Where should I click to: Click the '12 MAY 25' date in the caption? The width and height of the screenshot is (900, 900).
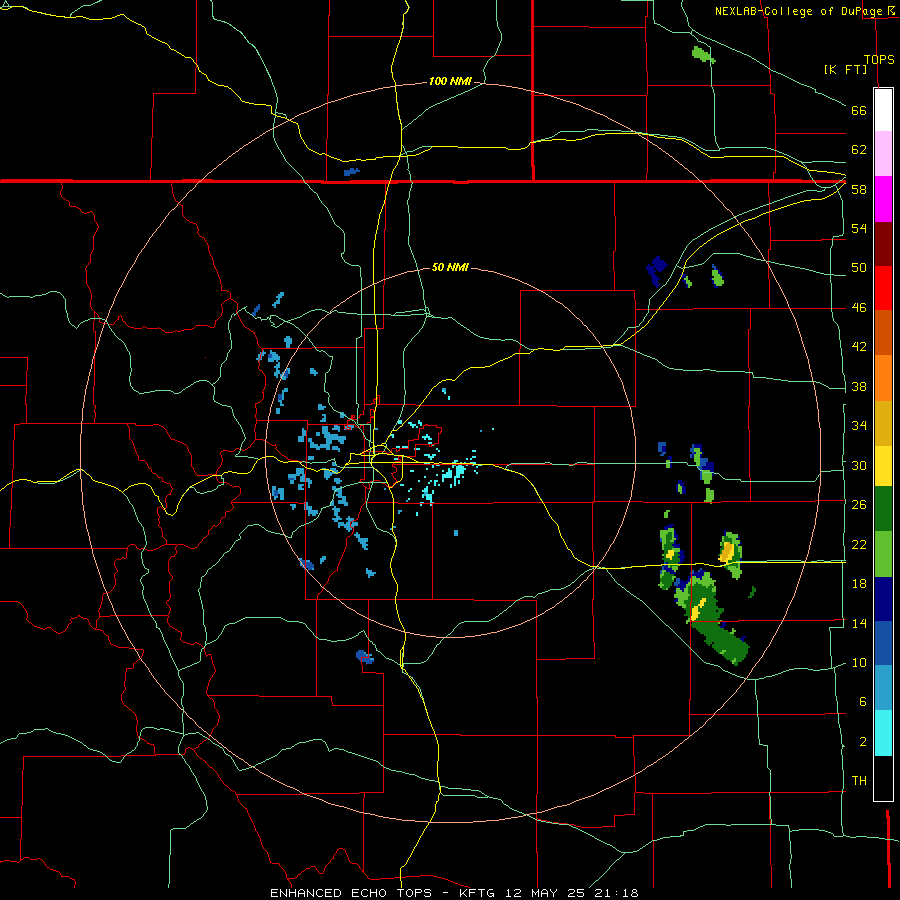(x=545, y=893)
